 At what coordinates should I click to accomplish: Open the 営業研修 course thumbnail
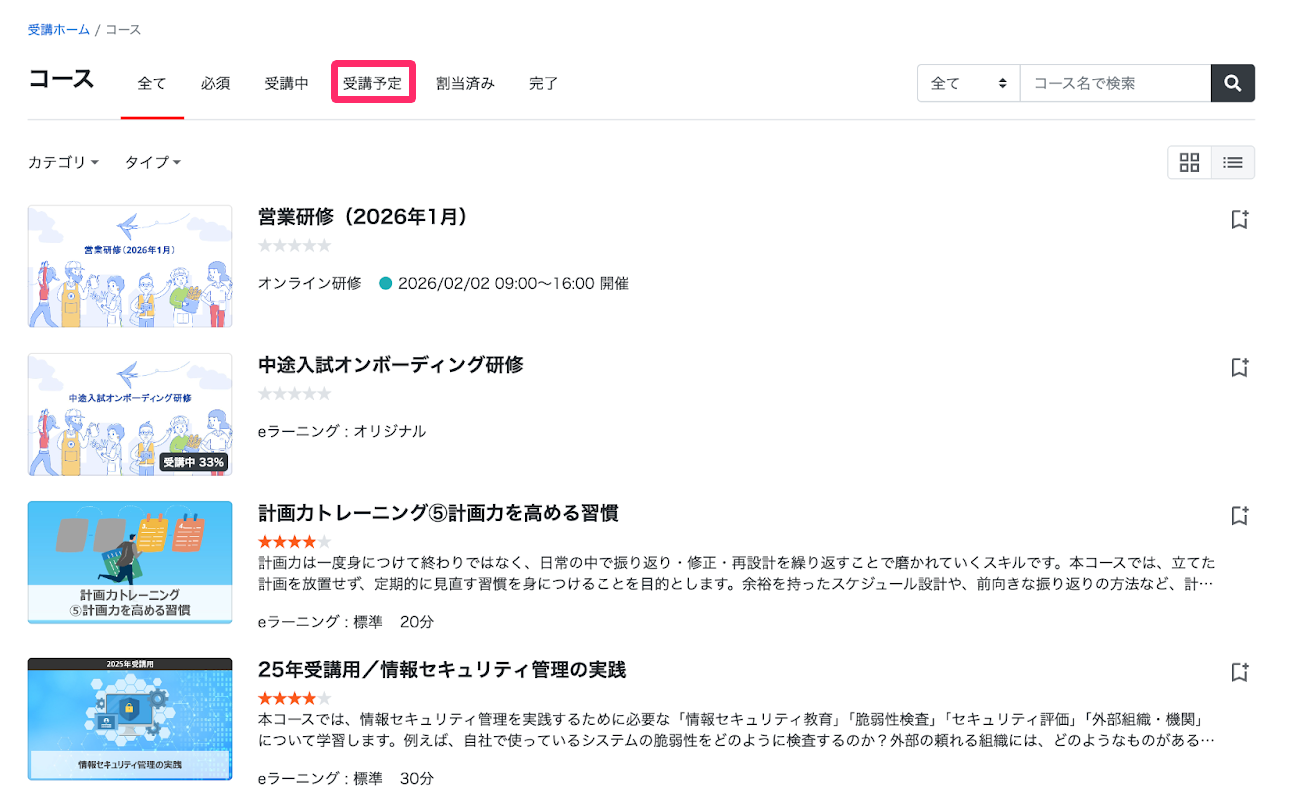pos(130,266)
